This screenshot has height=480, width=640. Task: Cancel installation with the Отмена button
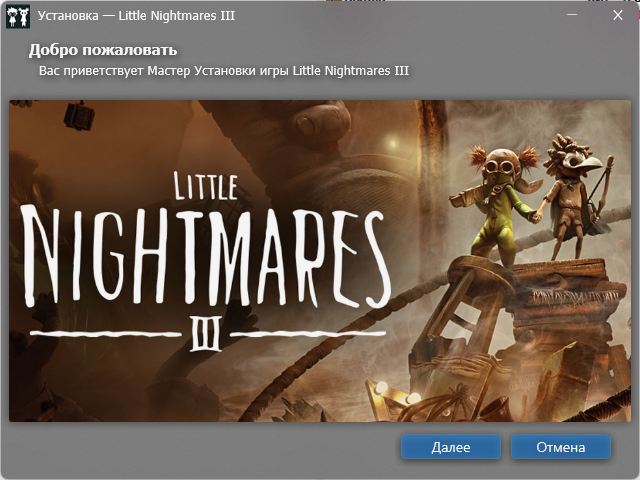click(561, 447)
